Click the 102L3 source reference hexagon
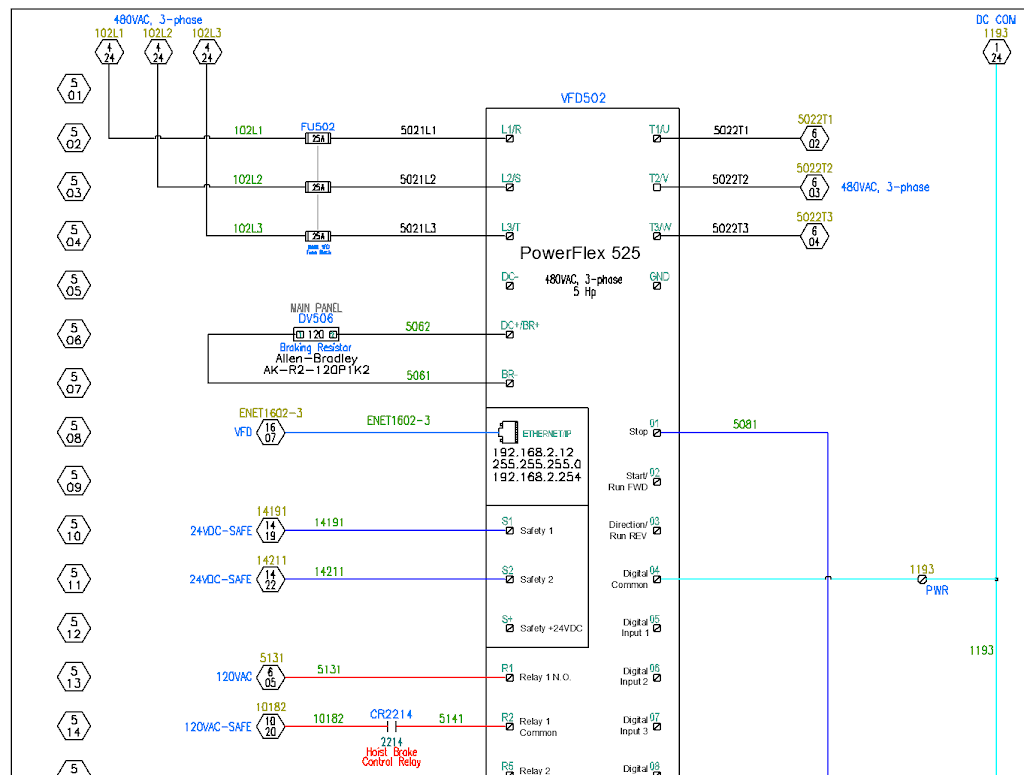This screenshot has height=775, width=1024. (207, 52)
